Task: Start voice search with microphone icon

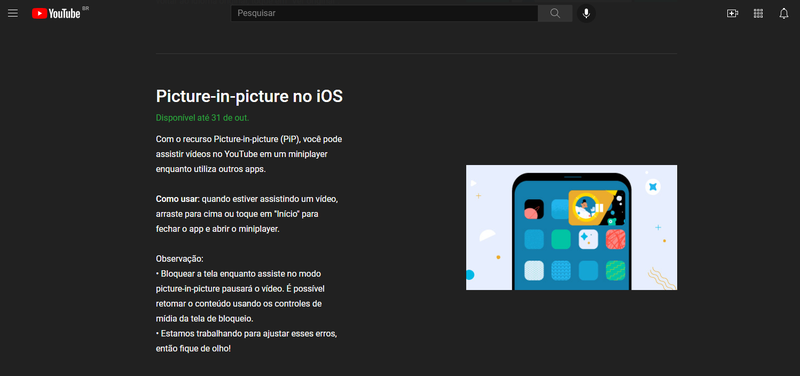Action: [x=586, y=13]
